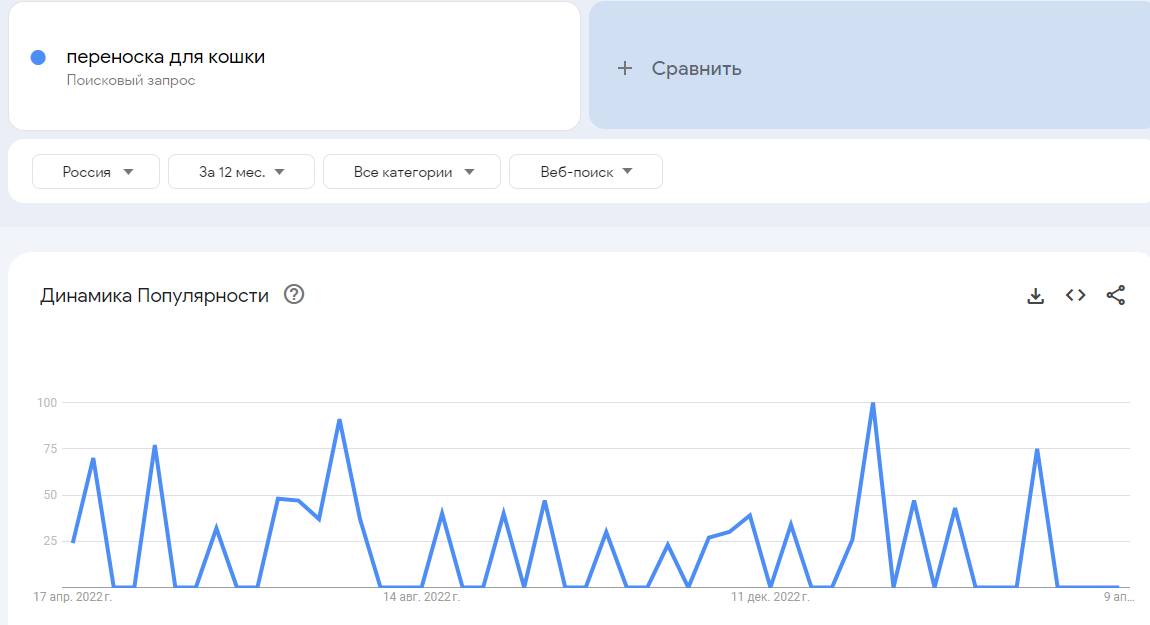This screenshot has height=625, width=1150.
Task: Open the embed code view for the chart
Action: 1075,295
